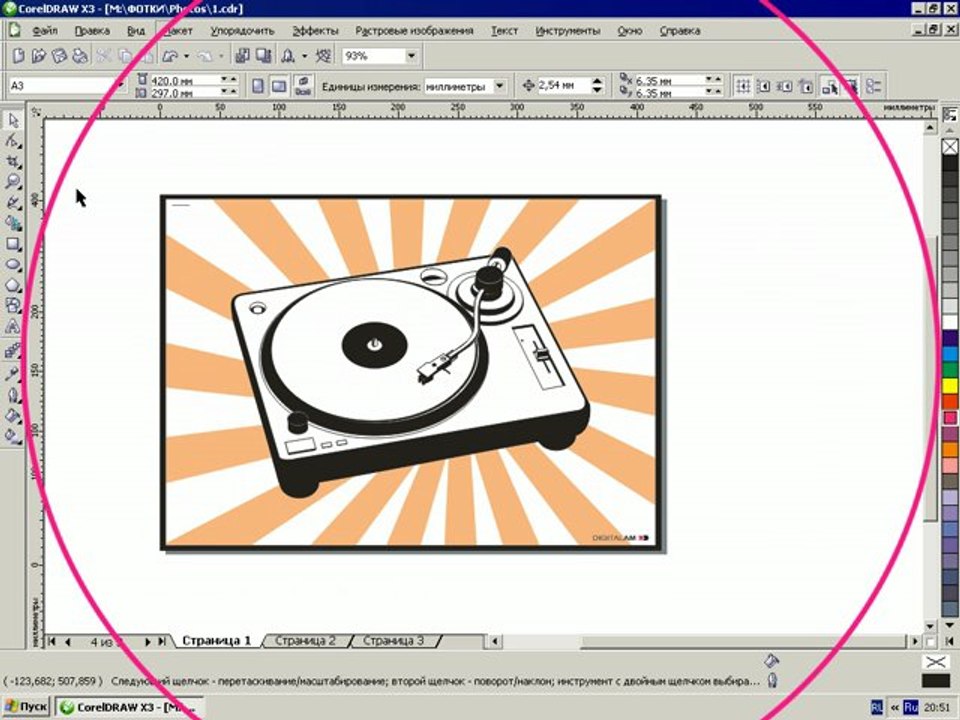Screen dimensions: 960x720
Task: Open the Вид menu
Action: click(x=136, y=30)
